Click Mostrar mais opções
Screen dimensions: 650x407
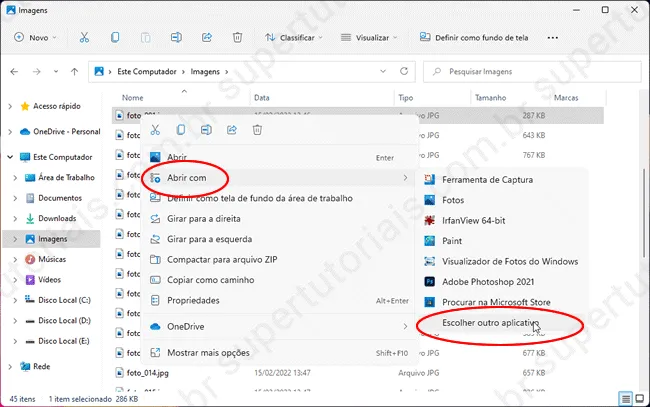(279, 353)
